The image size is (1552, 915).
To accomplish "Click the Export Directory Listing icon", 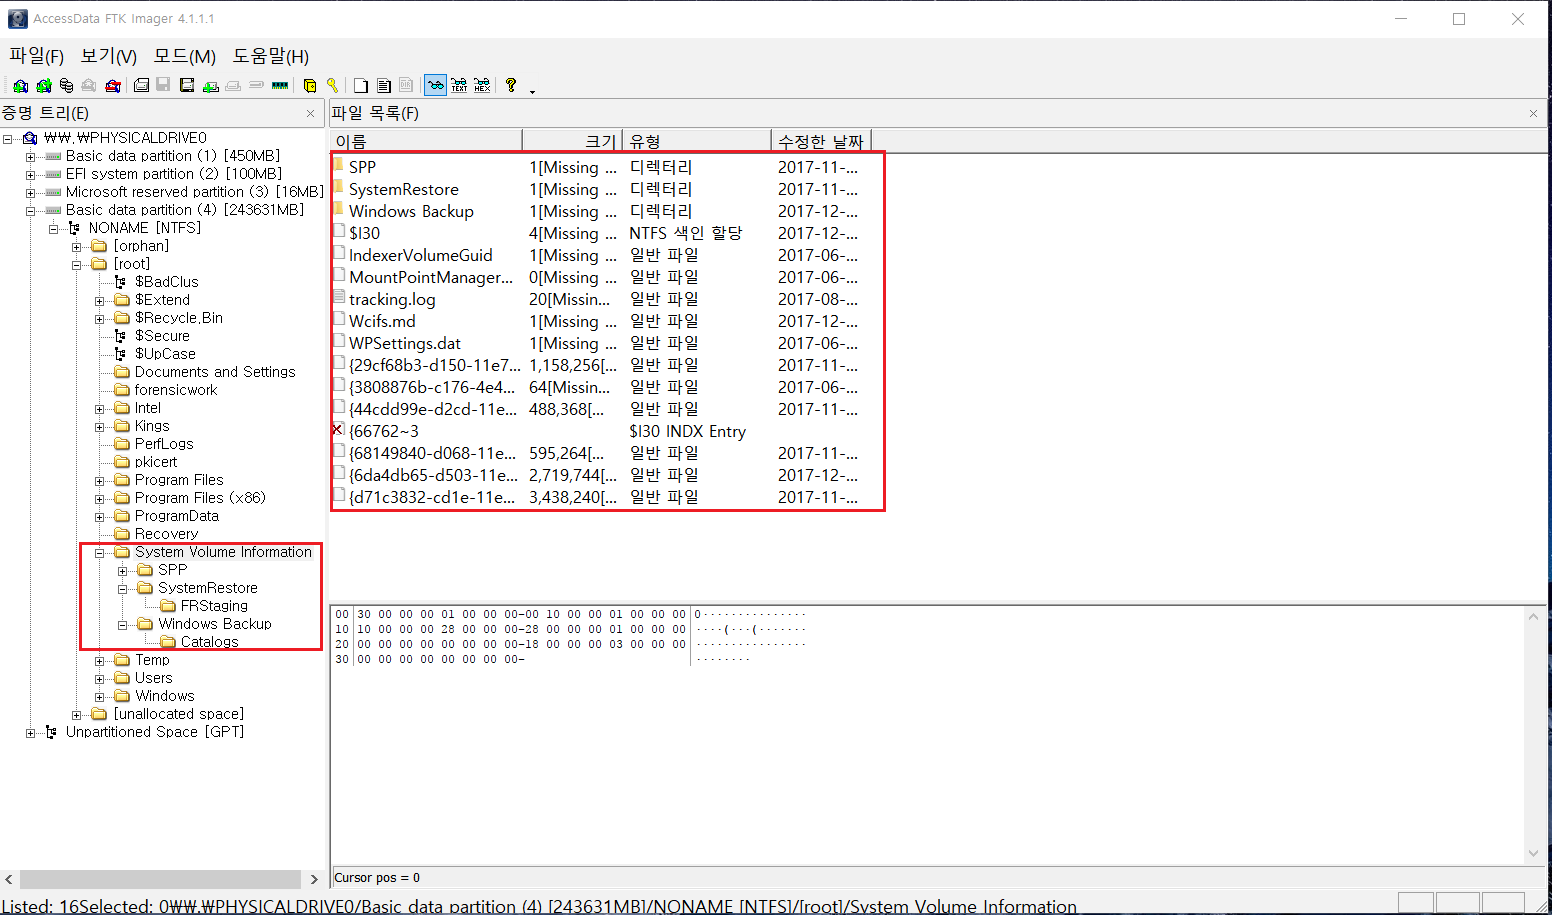I will coord(406,86).
